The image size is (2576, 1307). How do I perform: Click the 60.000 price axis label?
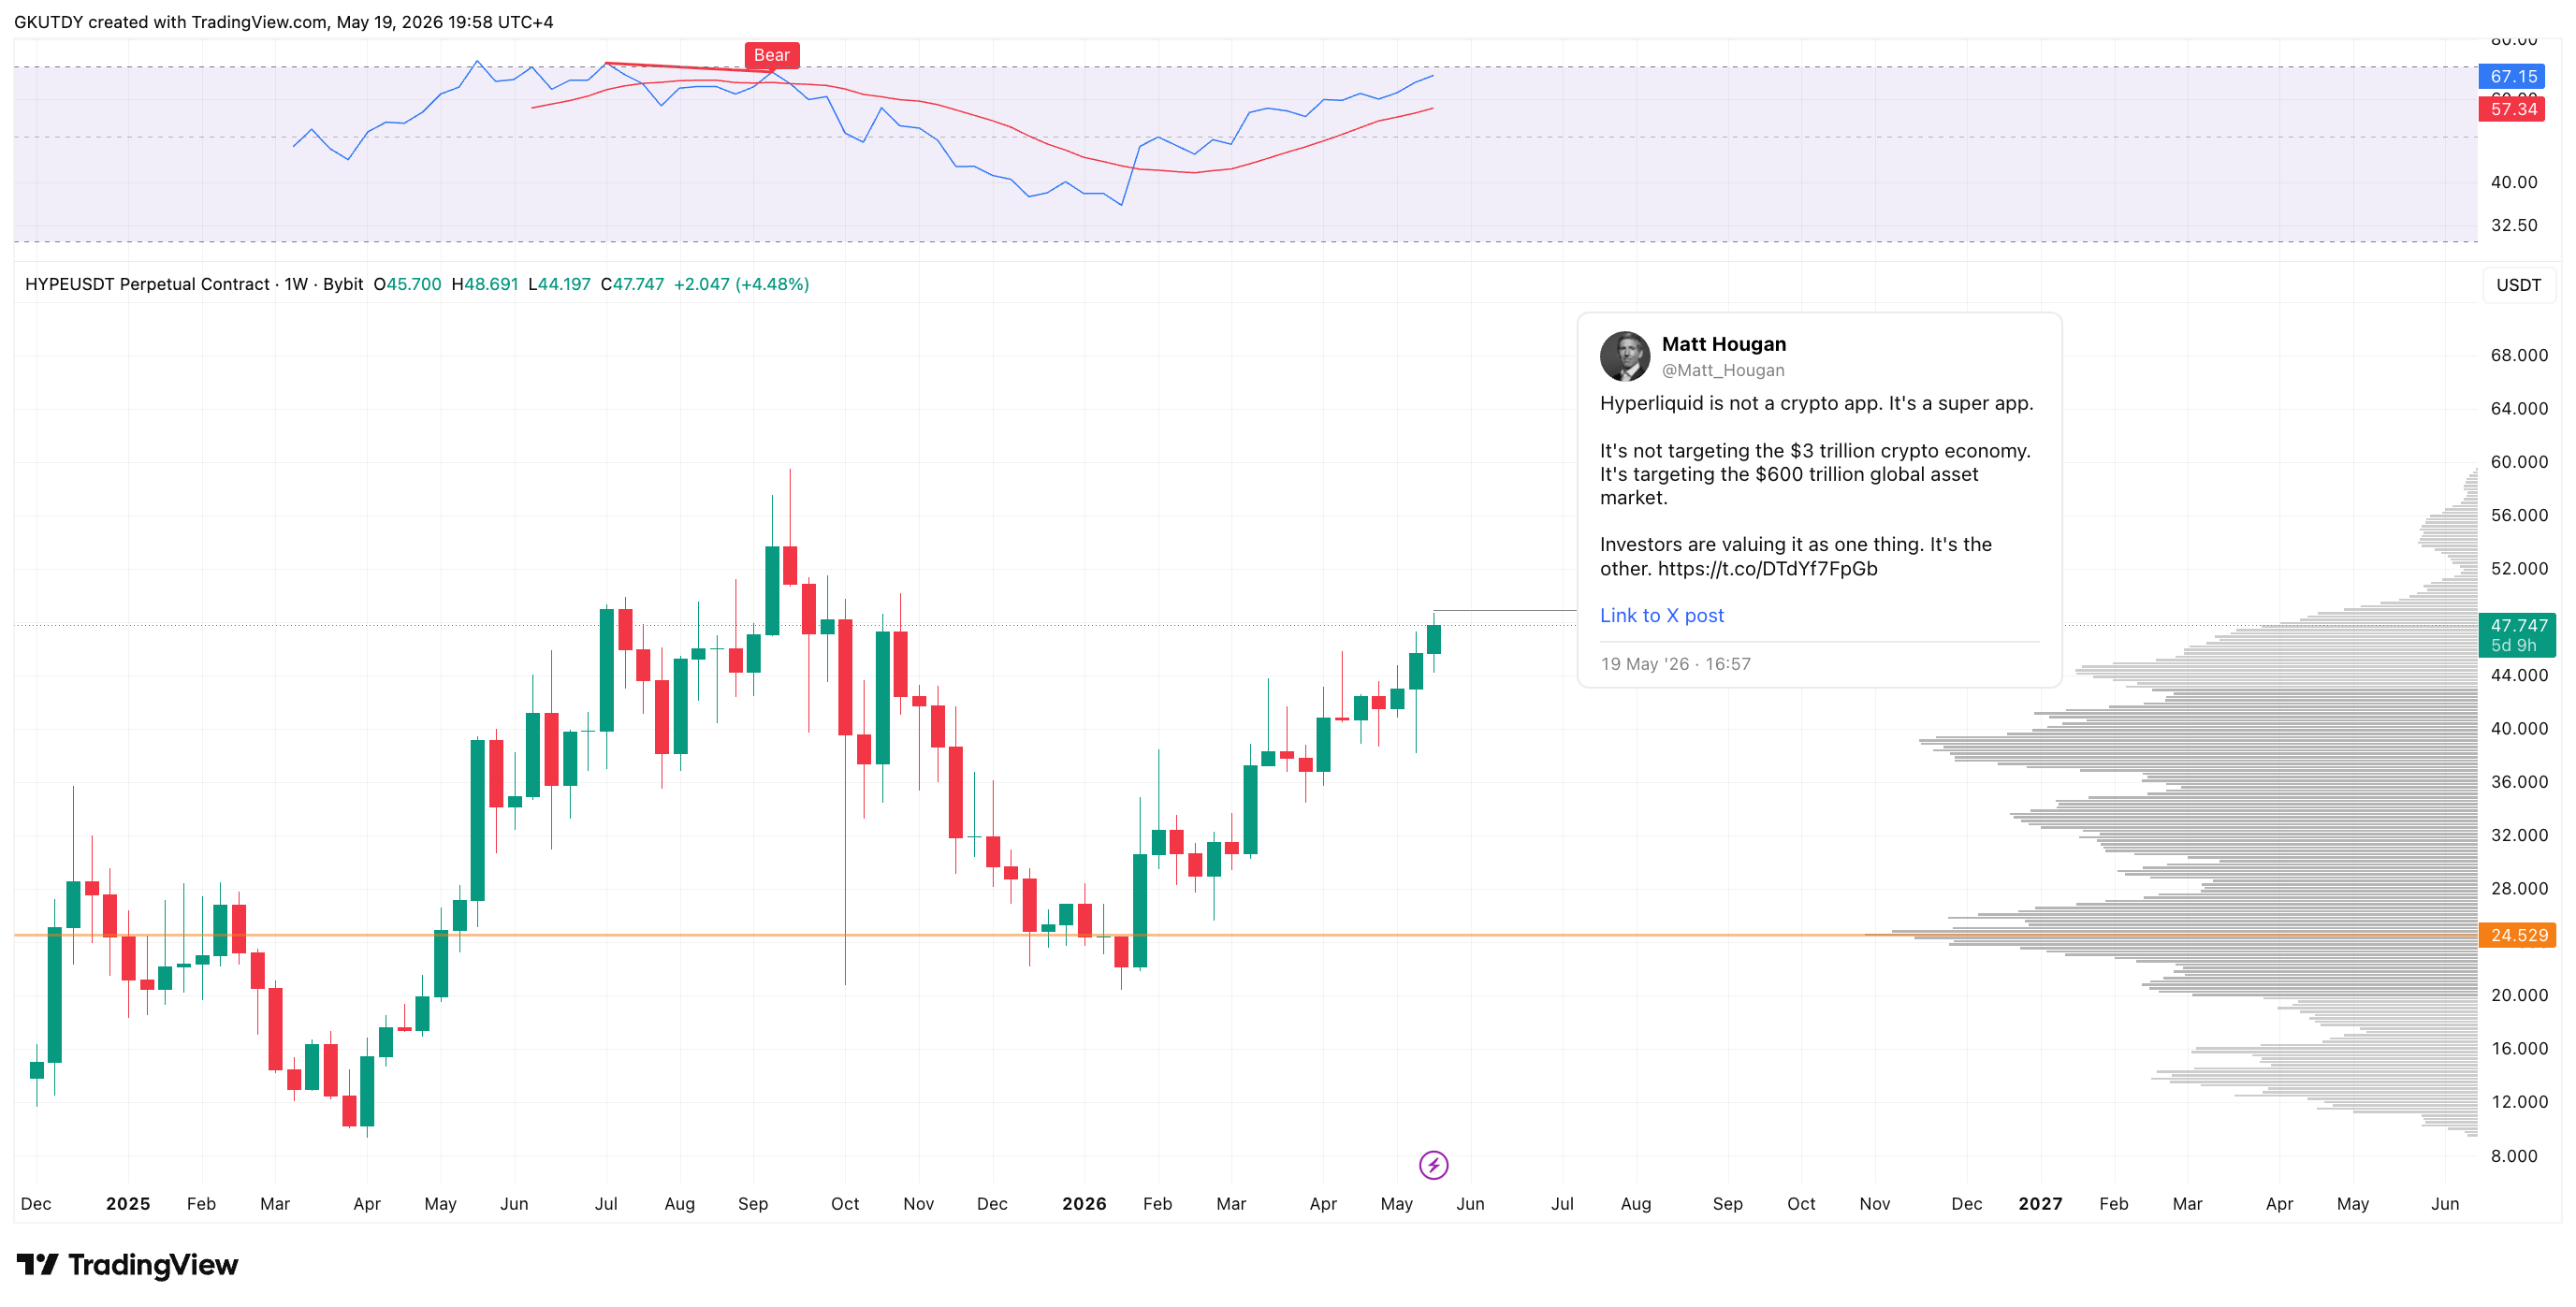pos(2518,462)
